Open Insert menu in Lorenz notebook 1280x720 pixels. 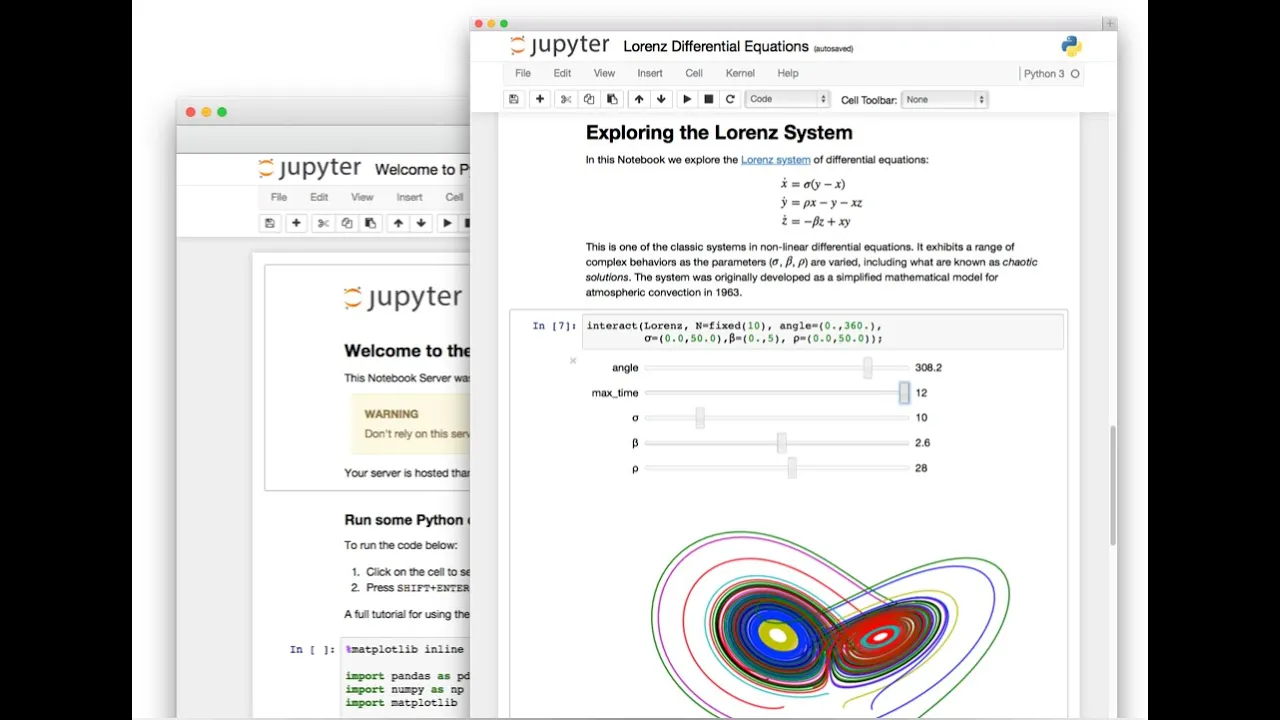[x=650, y=73]
